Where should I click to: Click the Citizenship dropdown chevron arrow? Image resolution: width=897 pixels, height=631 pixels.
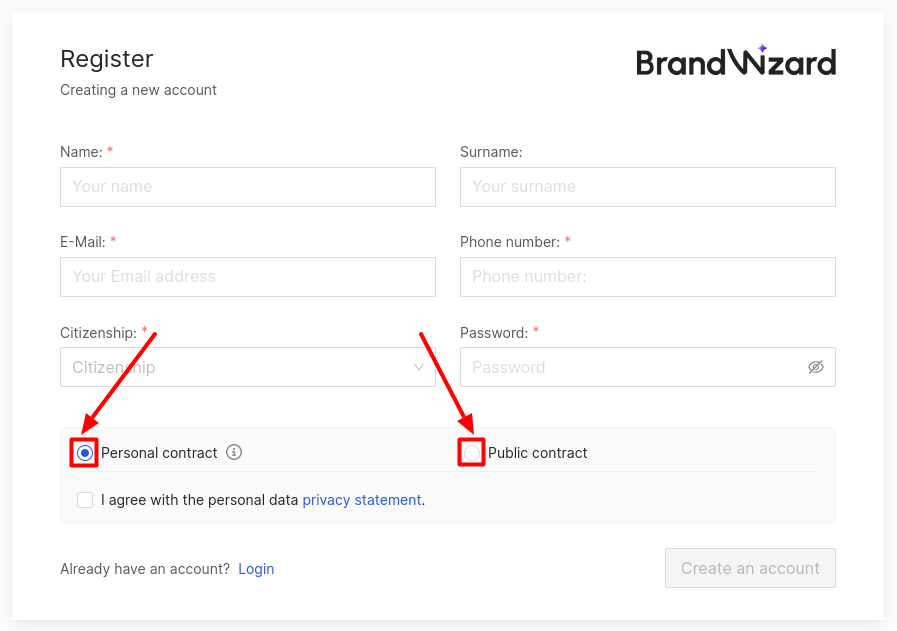pyautogui.click(x=419, y=367)
